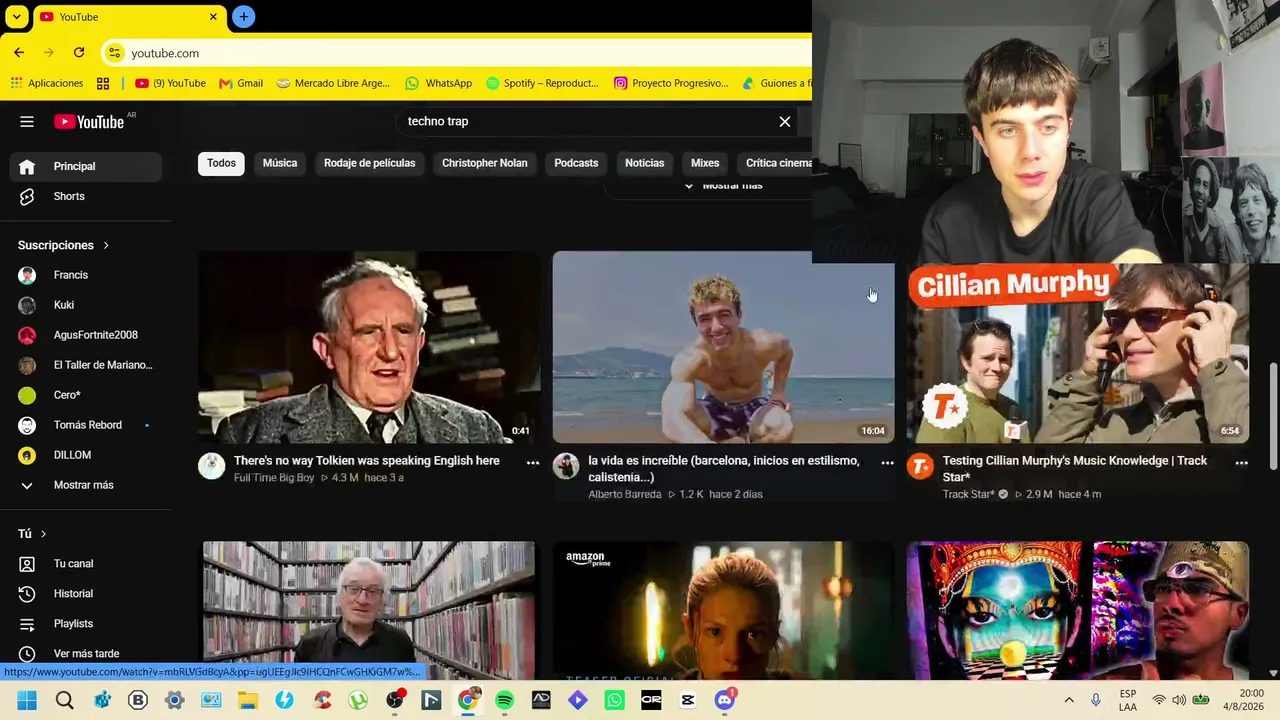Open the tab groups grid icon in bookmarks bar

point(103,83)
